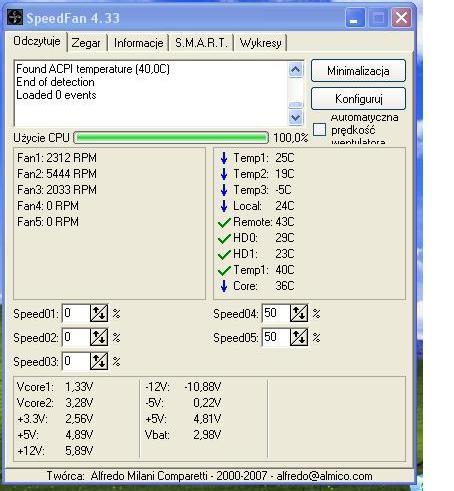This screenshot has width=454, height=491.
Task: Click the Speed05 value field showing 50
Action: (x=276, y=337)
